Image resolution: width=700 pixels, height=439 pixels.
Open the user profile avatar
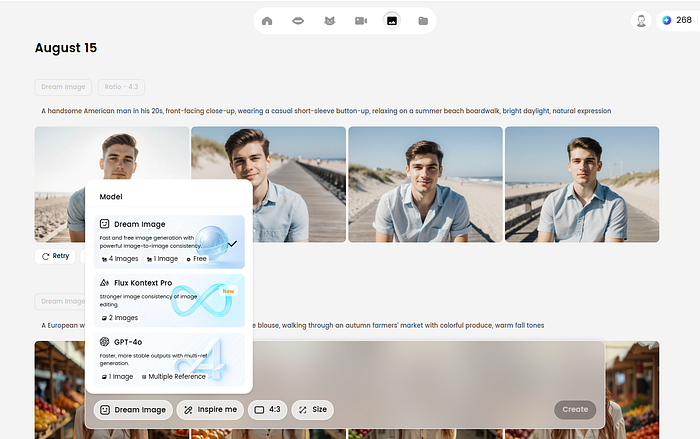click(641, 20)
